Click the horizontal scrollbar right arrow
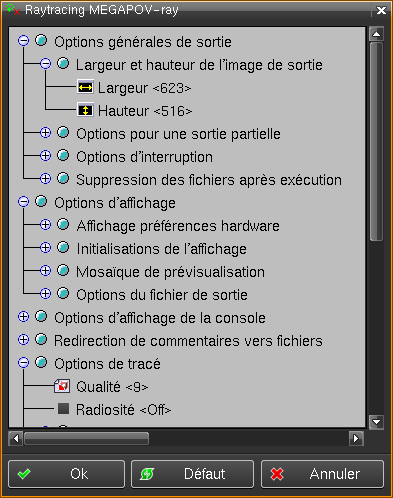The image size is (393, 498). (356, 438)
